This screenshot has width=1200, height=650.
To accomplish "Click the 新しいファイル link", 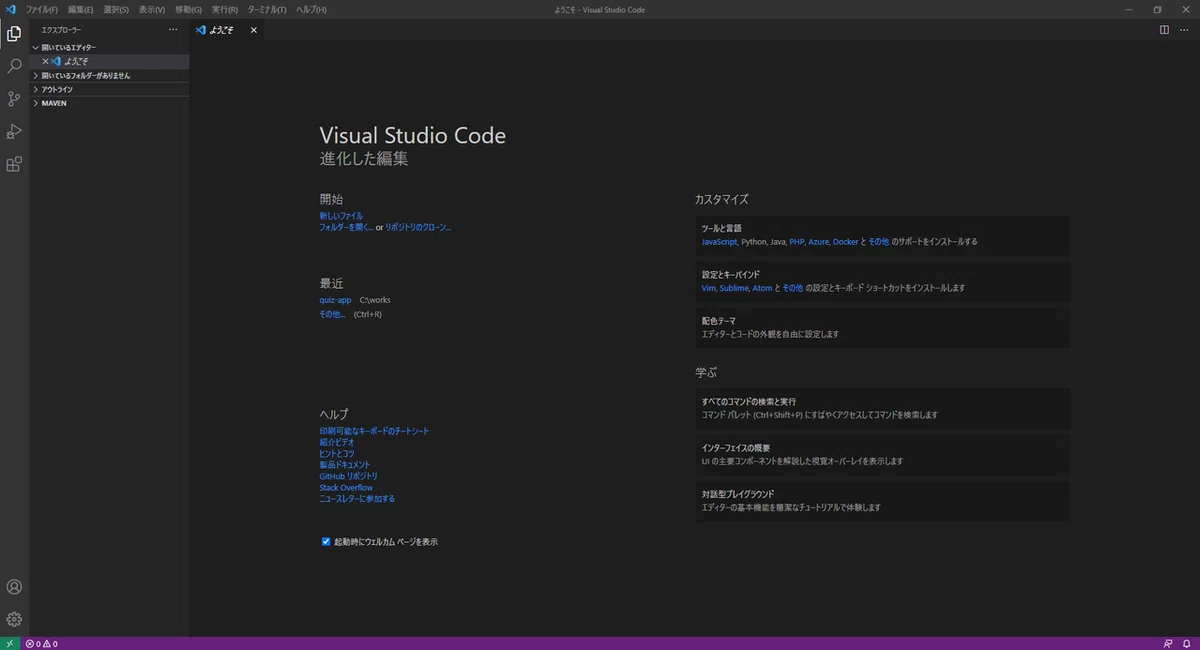I will point(341,216).
